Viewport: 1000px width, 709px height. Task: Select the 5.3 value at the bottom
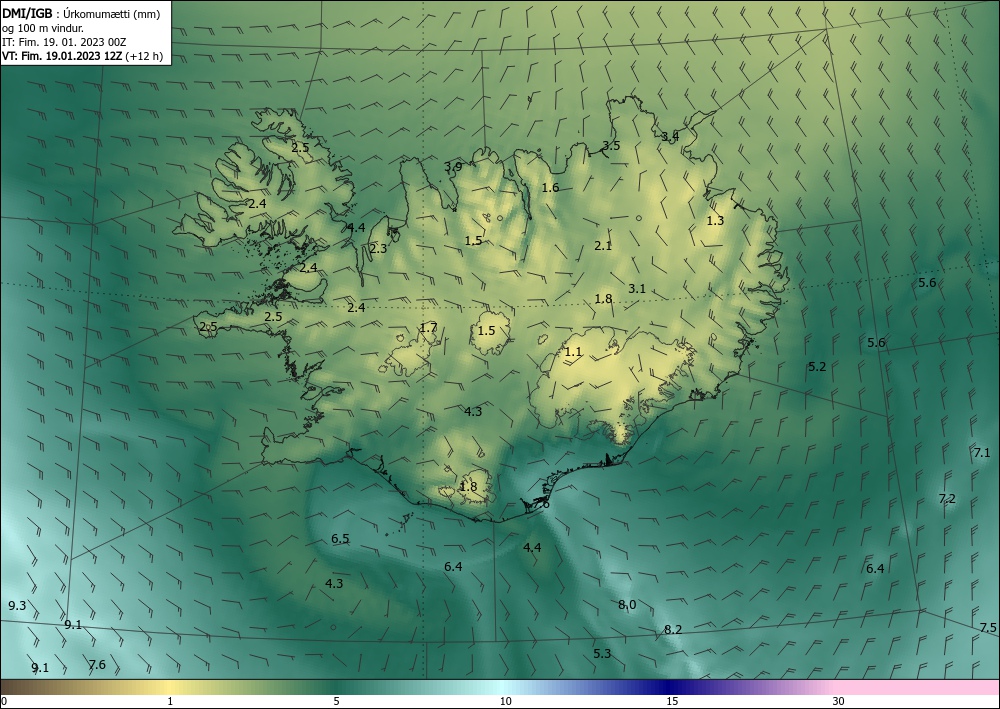tap(602, 654)
